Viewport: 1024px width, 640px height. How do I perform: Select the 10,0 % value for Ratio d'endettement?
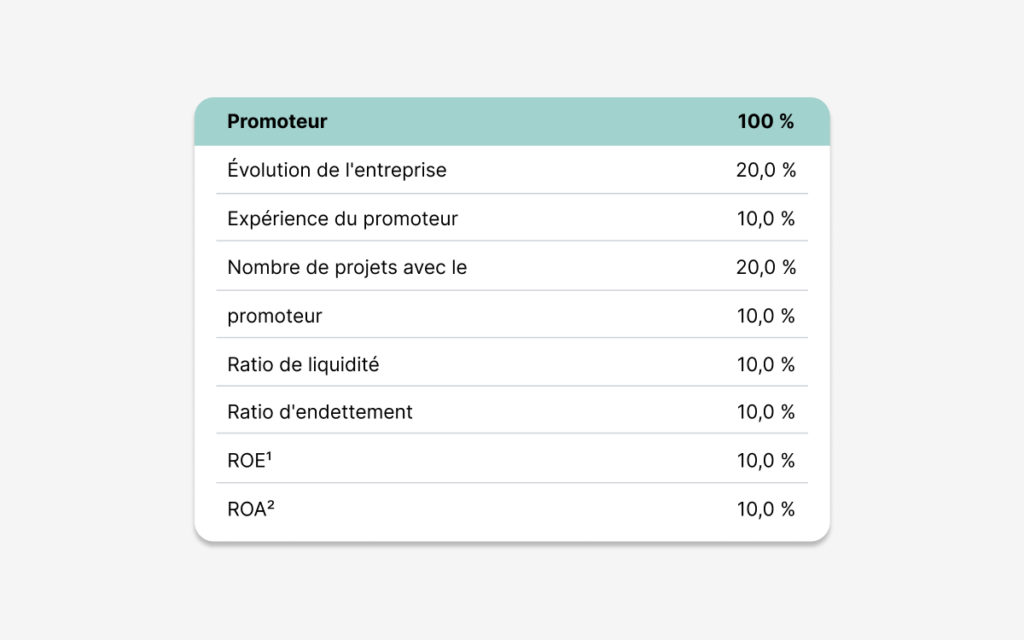coord(766,412)
